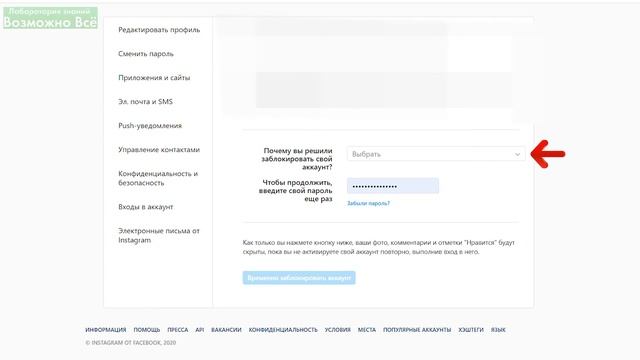Open КОНФИДЕНЦИАЛЬНОСТЬ footer link
640x360 pixels.
coord(283,330)
